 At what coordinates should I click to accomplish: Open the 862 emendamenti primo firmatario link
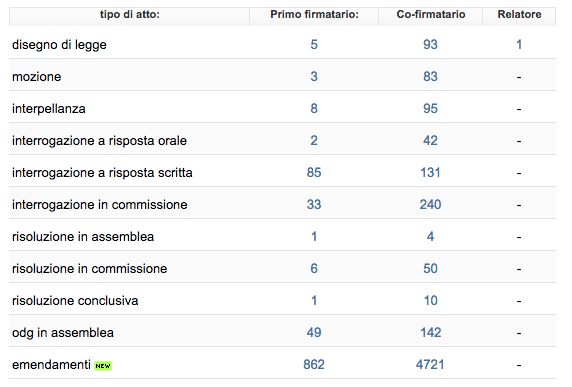point(314,364)
